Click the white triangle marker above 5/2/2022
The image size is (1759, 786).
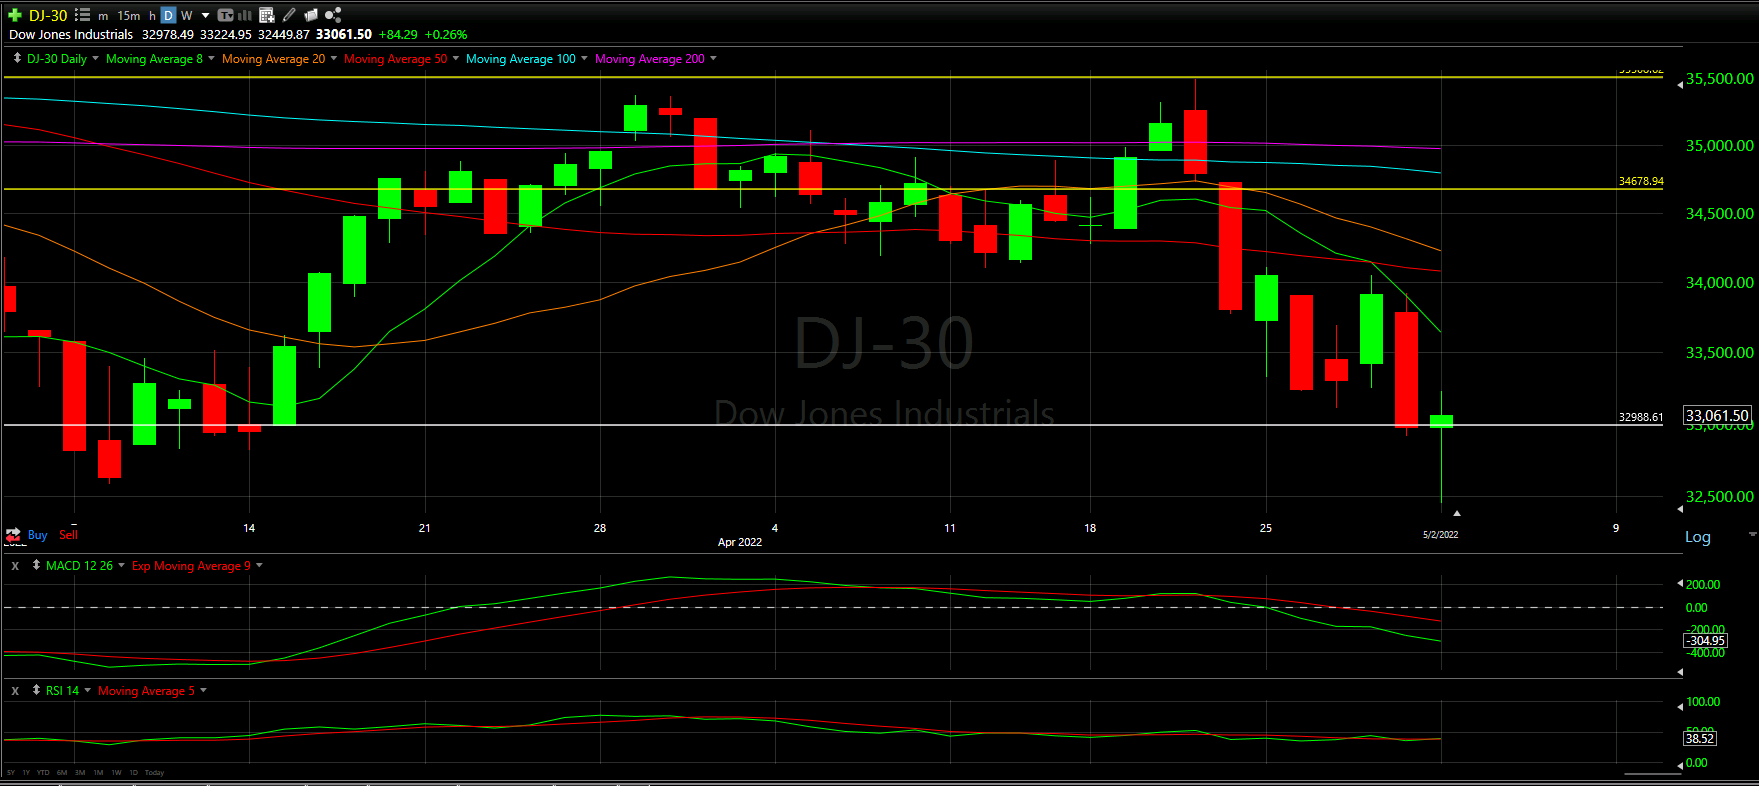[x=1456, y=513]
